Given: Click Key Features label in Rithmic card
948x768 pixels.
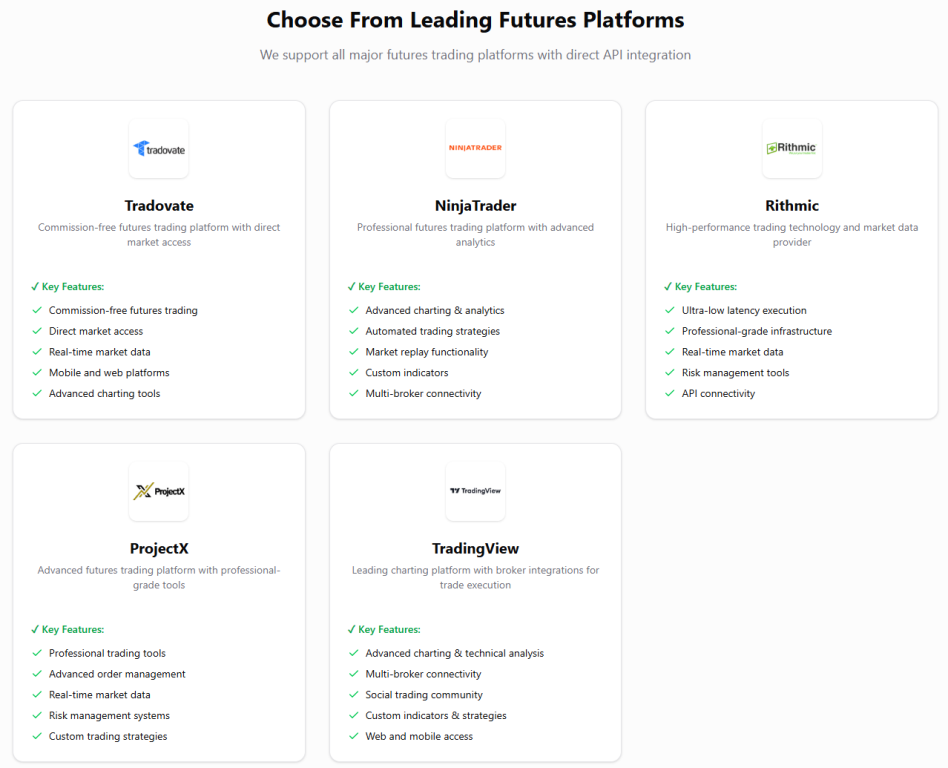Looking at the screenshot, I should 706,287.
